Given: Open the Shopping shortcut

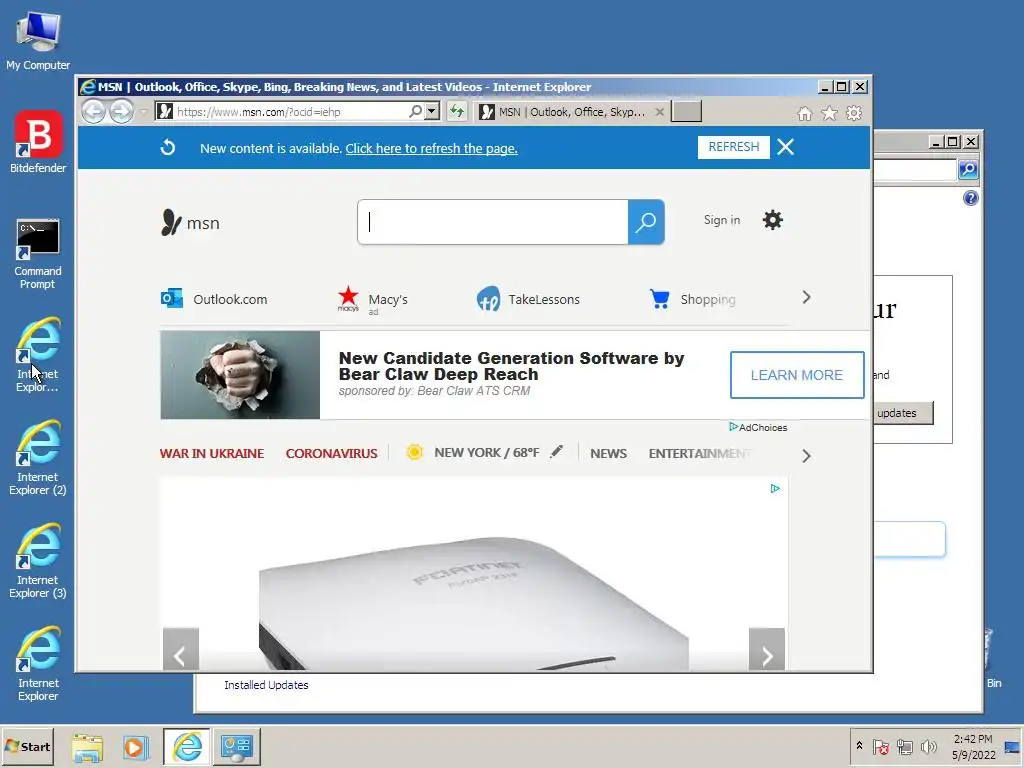Looking at the screenshot, I should 692,299.
